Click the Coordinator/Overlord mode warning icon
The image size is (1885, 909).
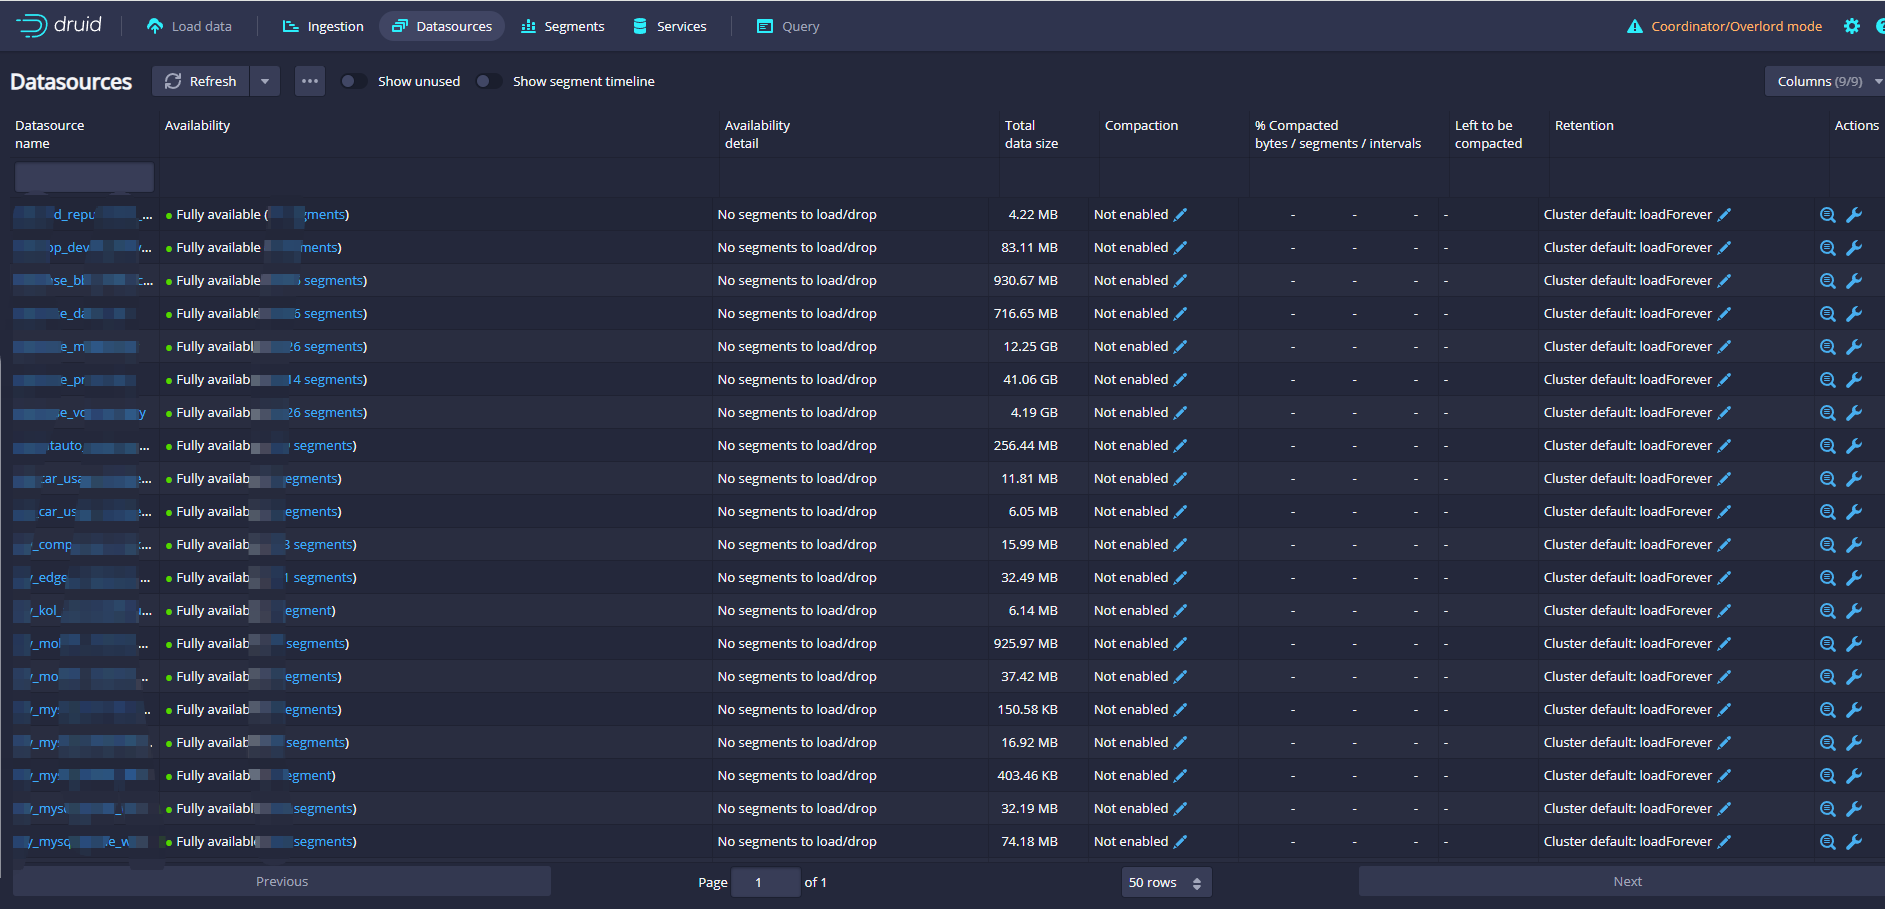coord(1634,27)
